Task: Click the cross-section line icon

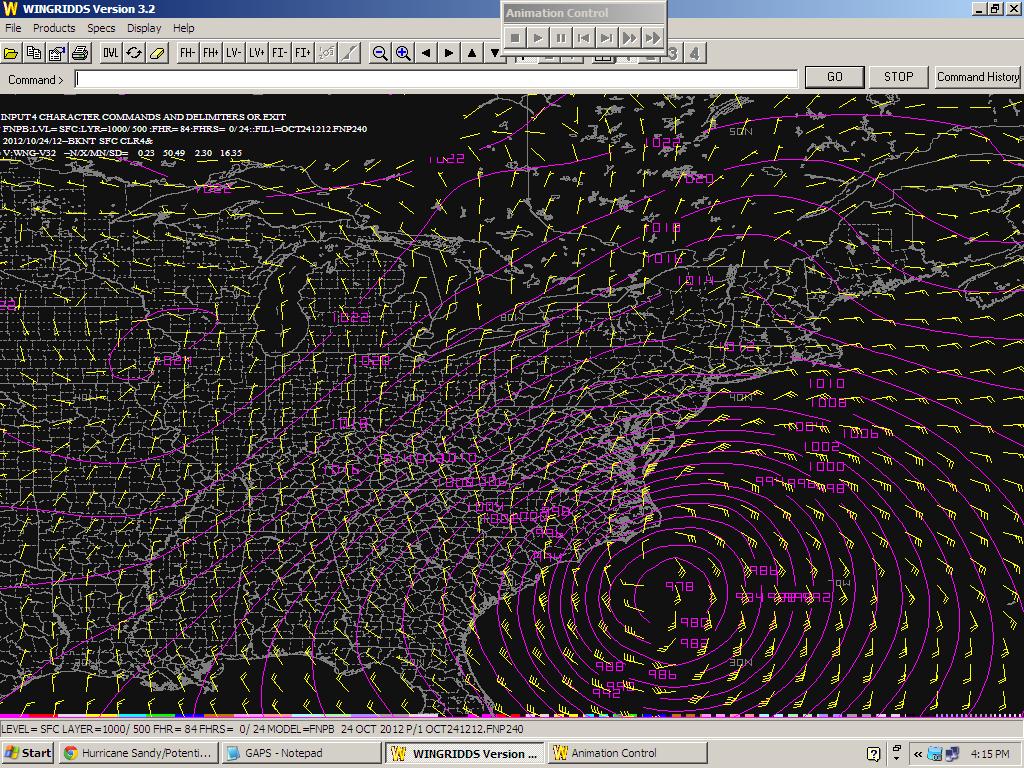Action: [x=349, y=53]
